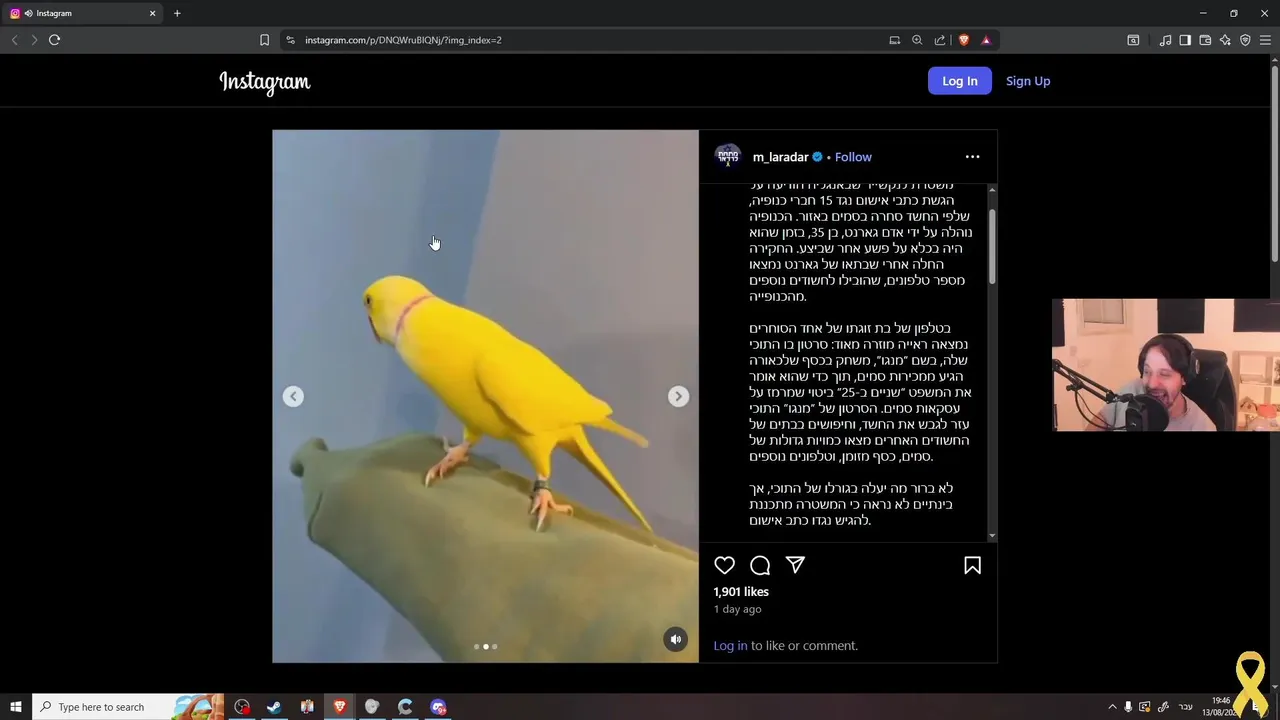
Task: Click the Windows Start button
Action: click(16, 707)
